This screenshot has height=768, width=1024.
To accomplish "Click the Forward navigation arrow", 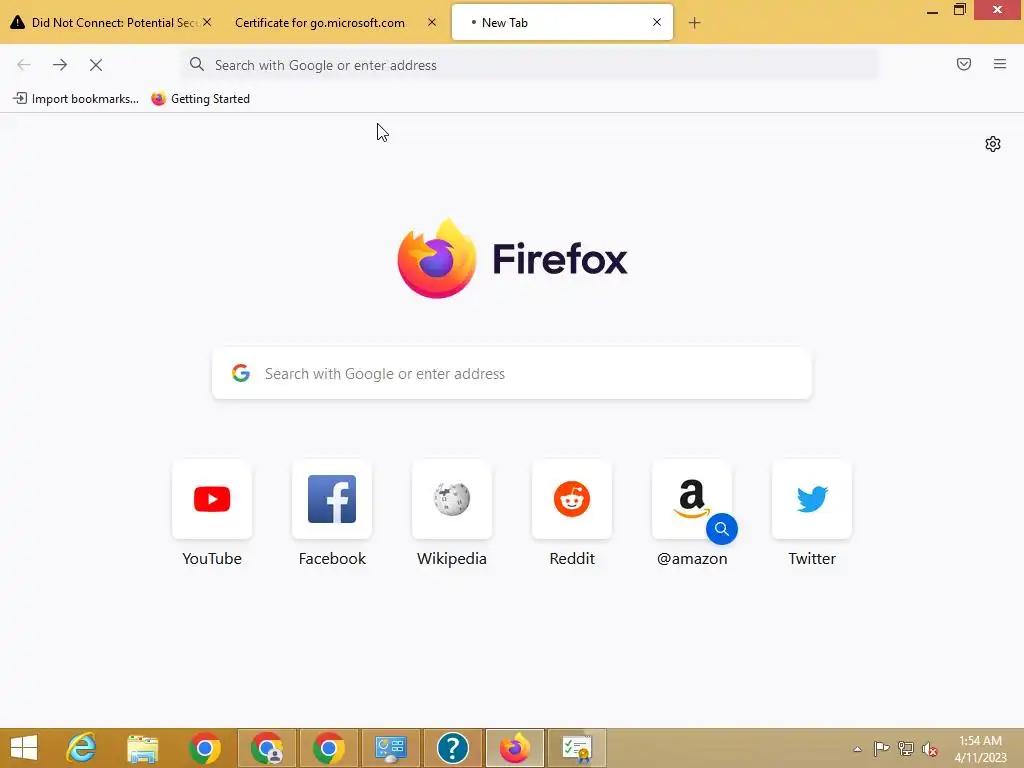I will [60, 65].
